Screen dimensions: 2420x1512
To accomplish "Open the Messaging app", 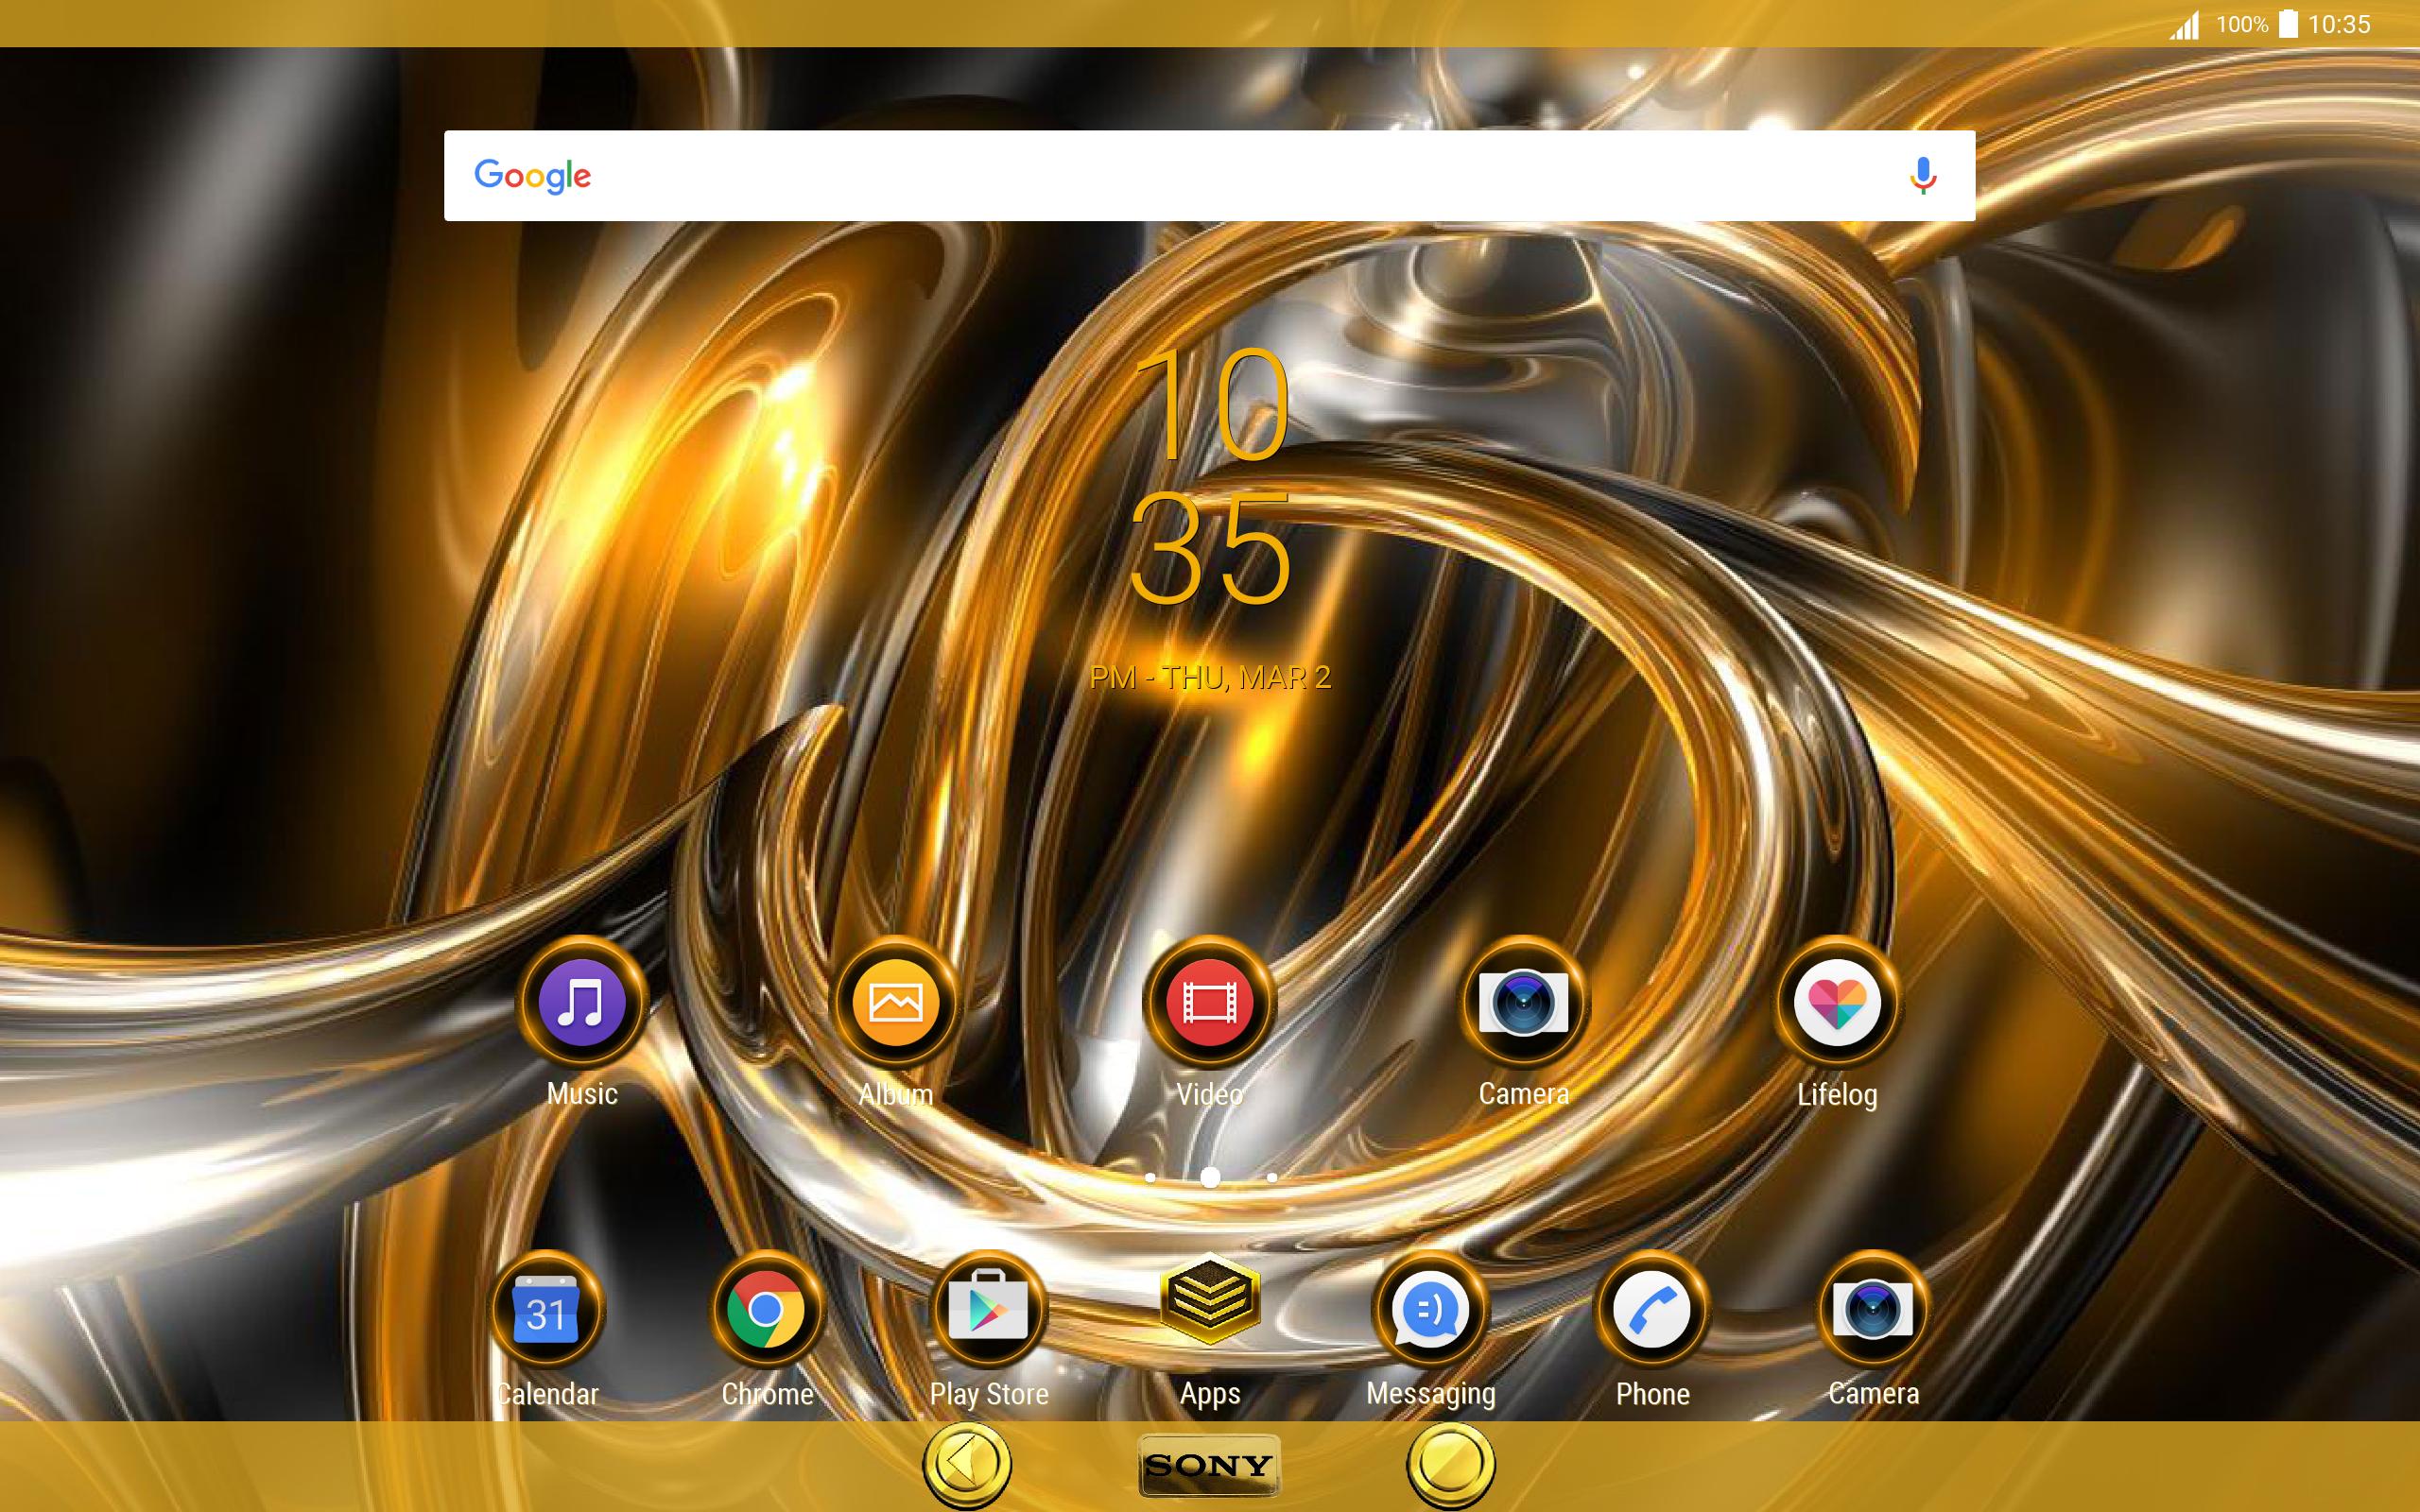I will coord(1431,1309).
